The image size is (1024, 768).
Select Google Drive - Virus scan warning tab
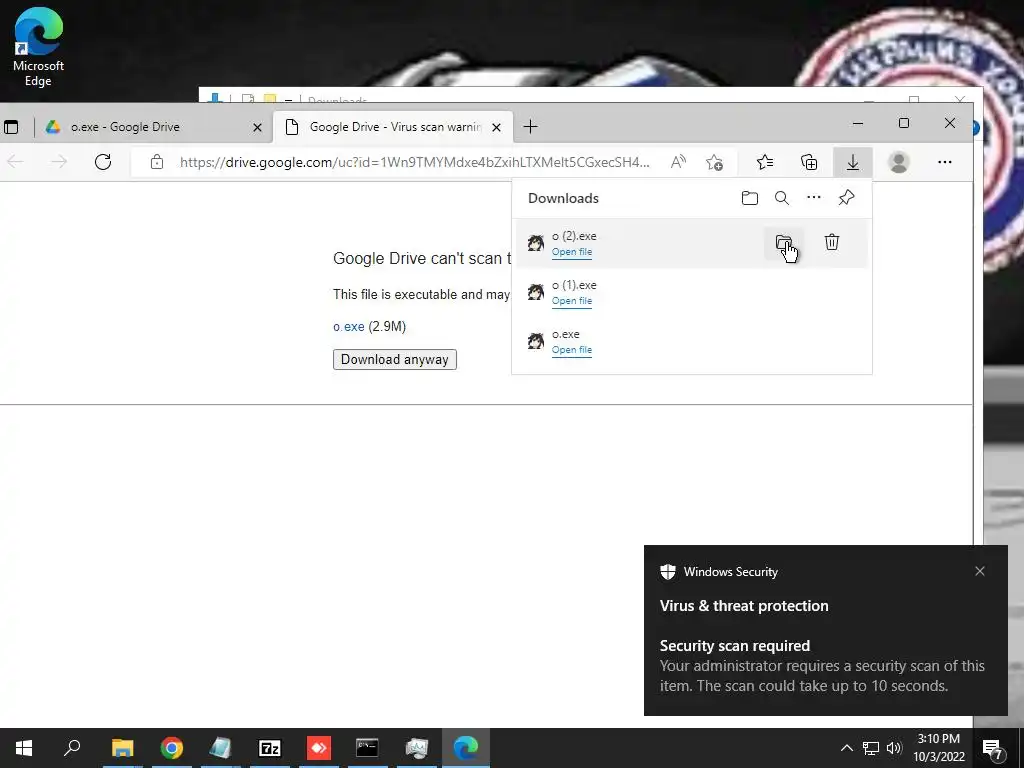pos(394,127)
